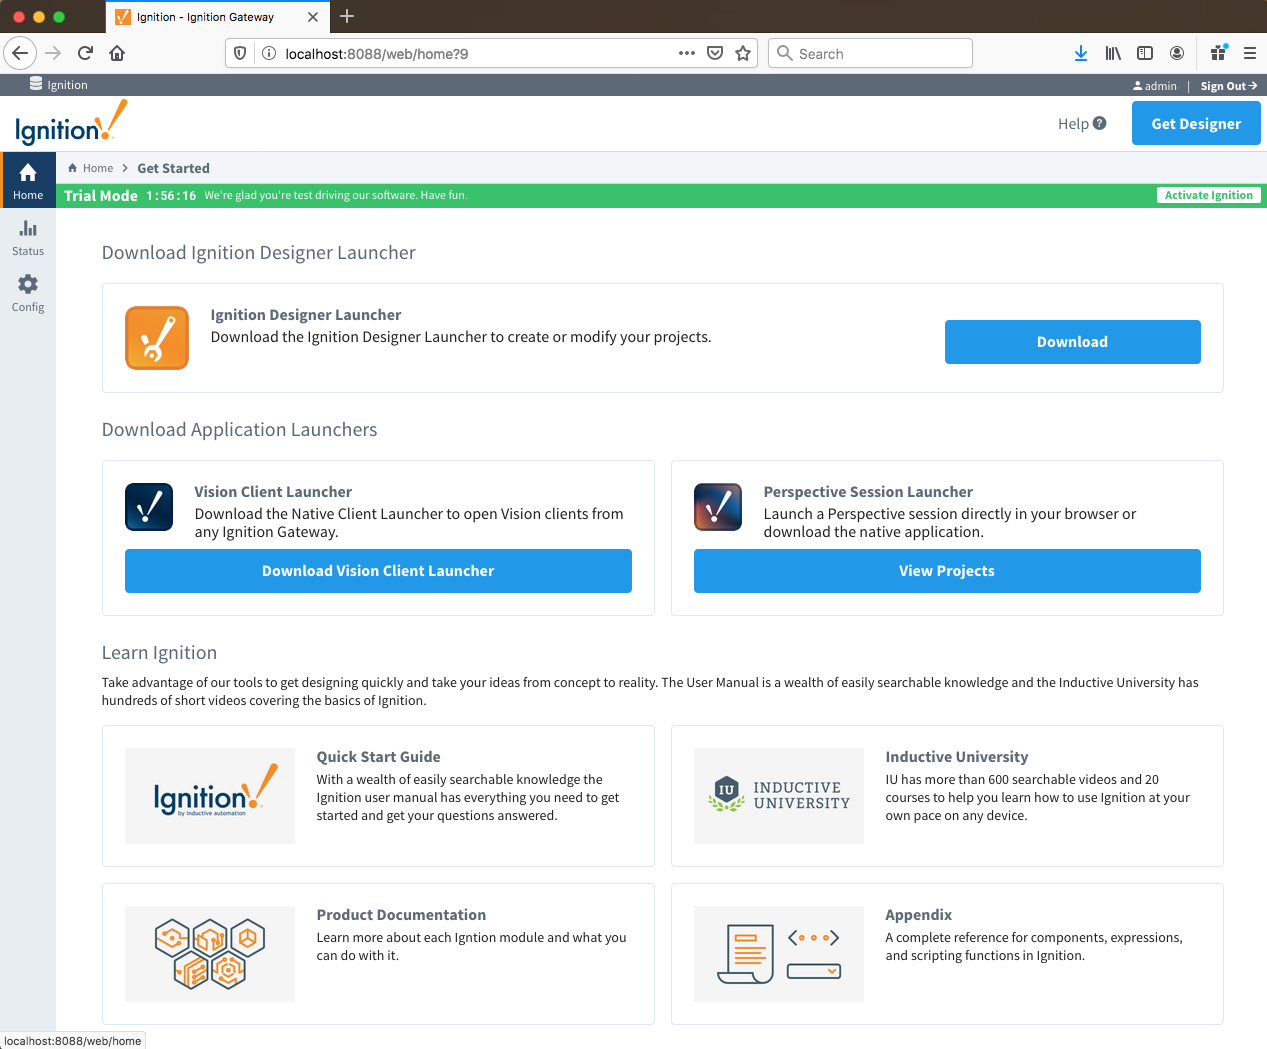Click the Ignition logo in the header
The width and height of the screenshot is (1267, 1049).
coord(71,123)
